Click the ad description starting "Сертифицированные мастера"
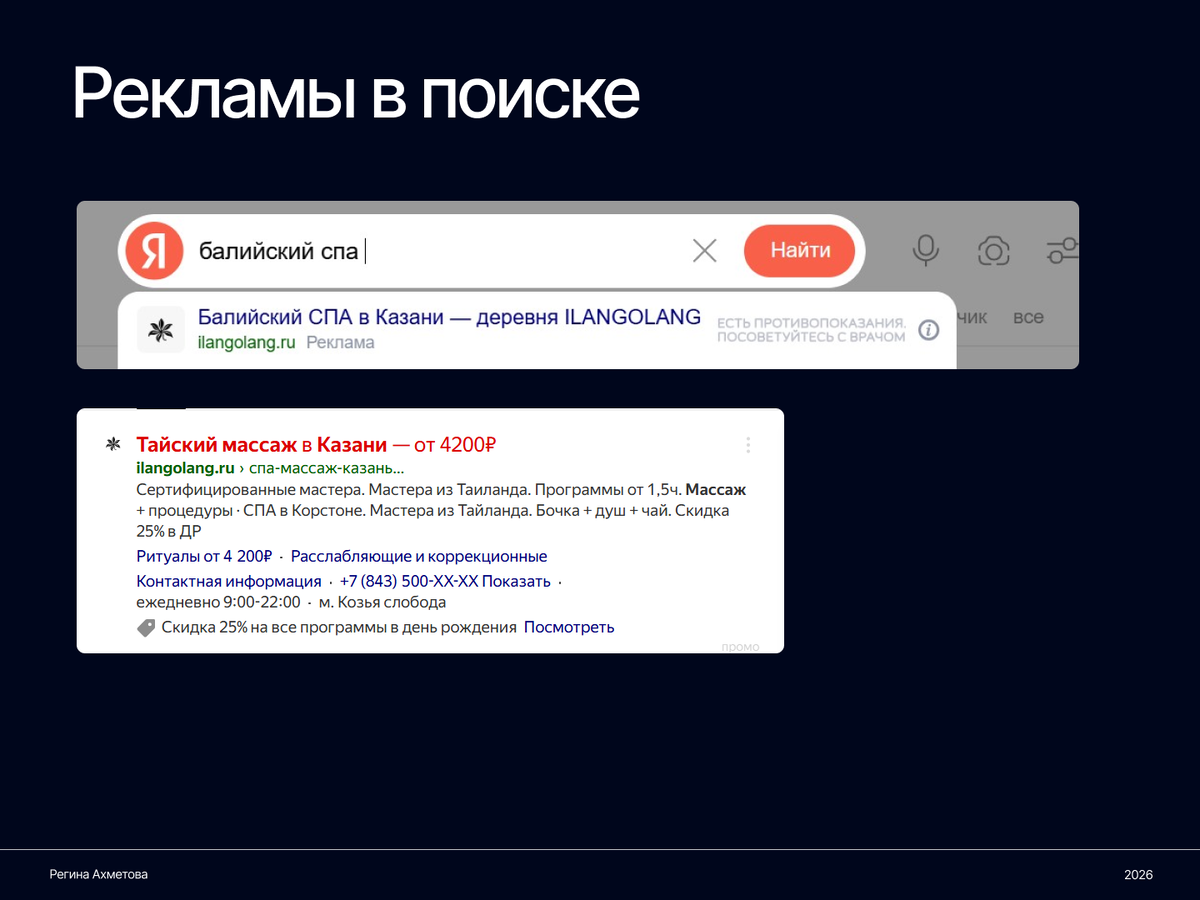This screenshot has height=900, width=1200. tap(441, 510)
